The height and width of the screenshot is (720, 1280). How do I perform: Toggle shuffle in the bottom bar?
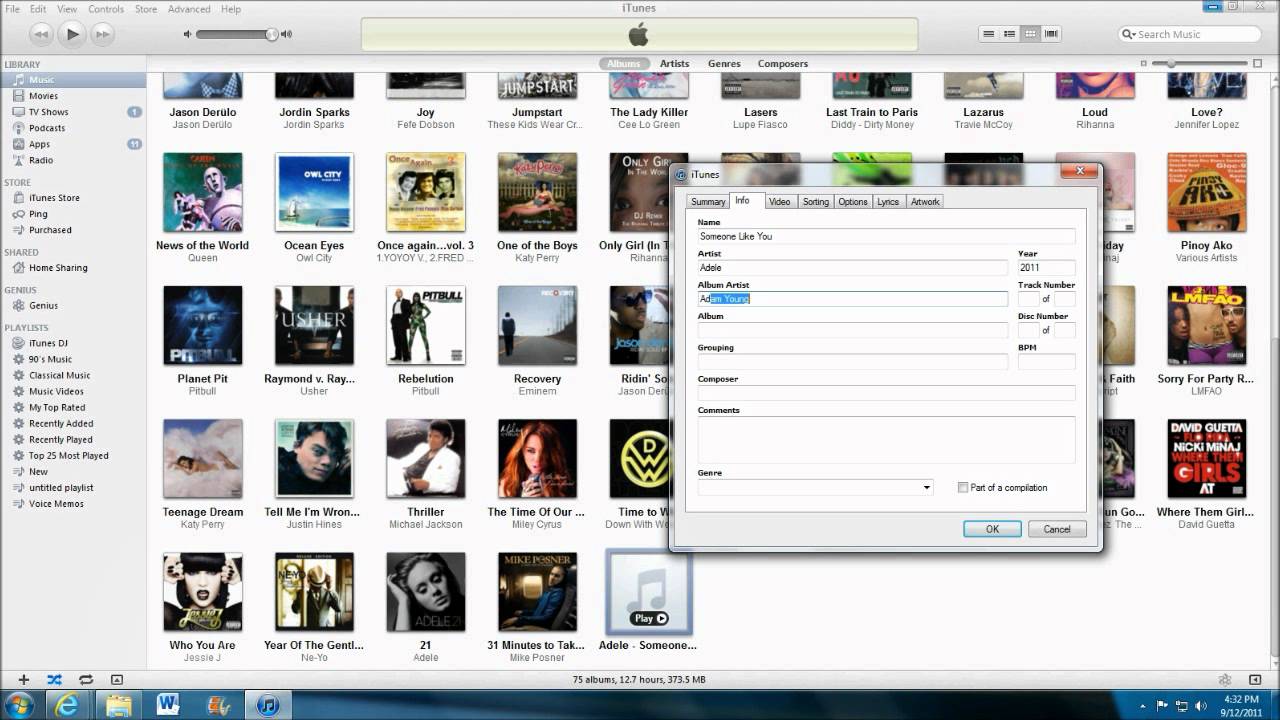[x=54, y=679]
